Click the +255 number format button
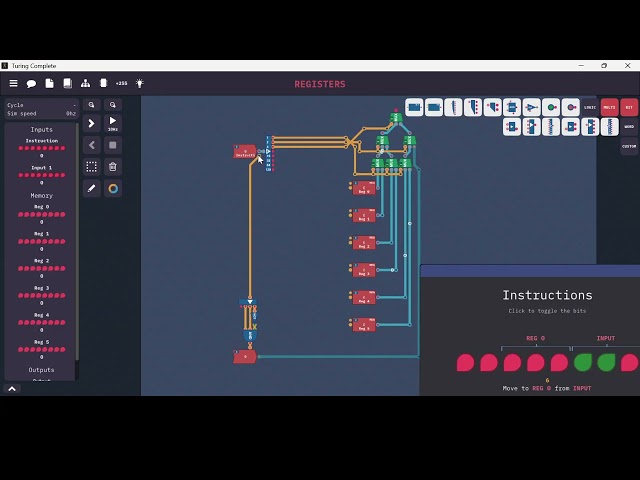640x480 pixels. pos(121,83)
